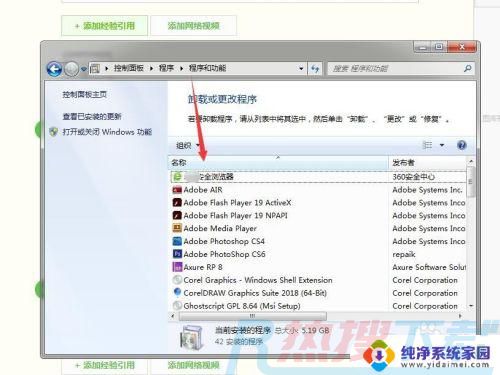Select Adobe Flash Player 19 NPAPI
This screenshot has height=375, width=500.
tap(235, 215)
